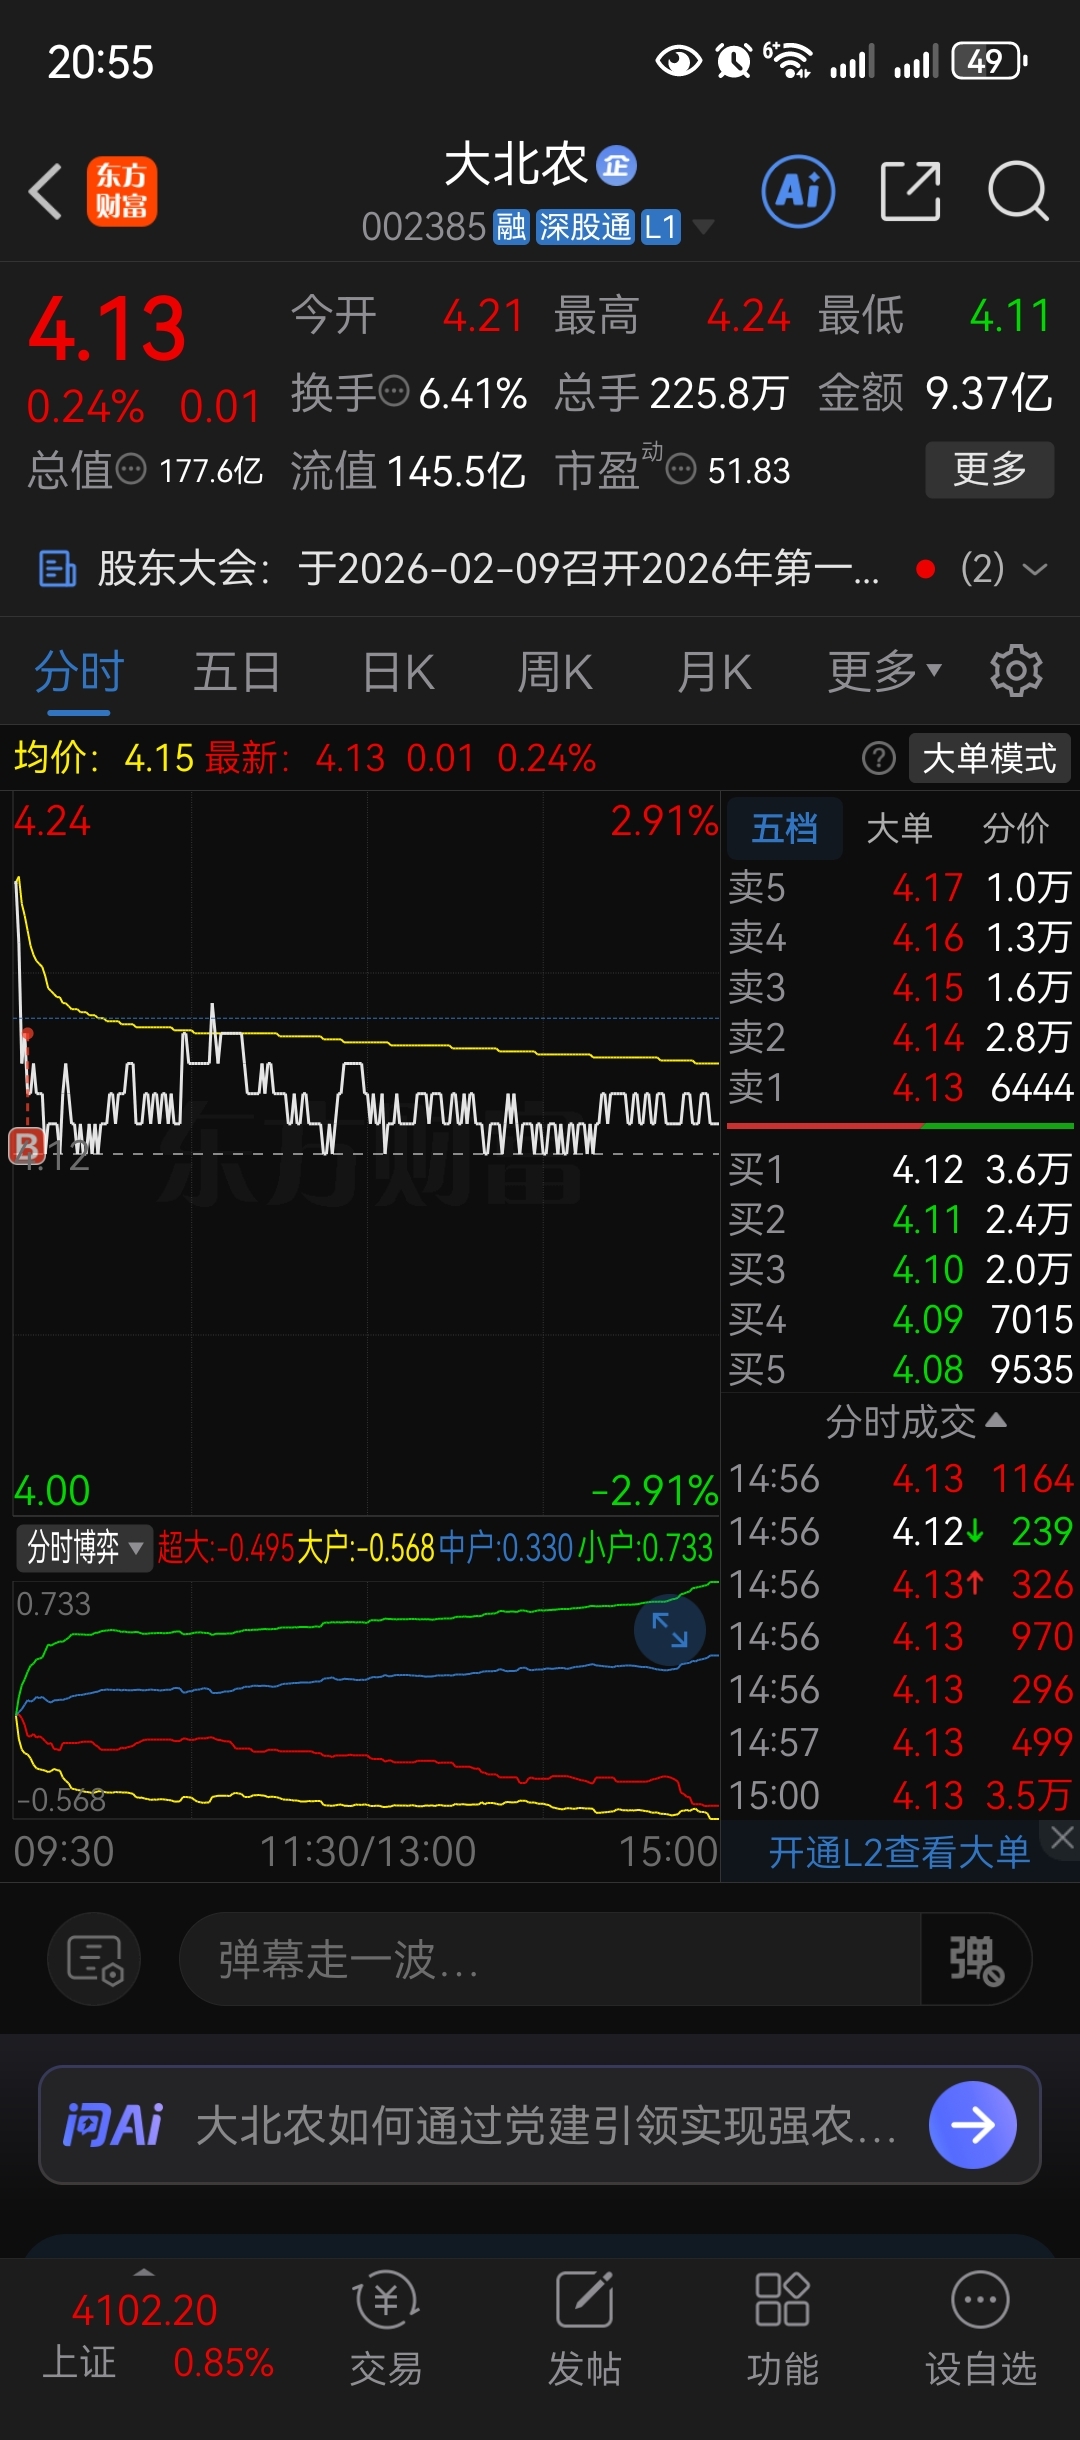Click 开通L2查看大单 link
The height and width of the screenshot is (2440, 1080).
(x=899, y=1852)
